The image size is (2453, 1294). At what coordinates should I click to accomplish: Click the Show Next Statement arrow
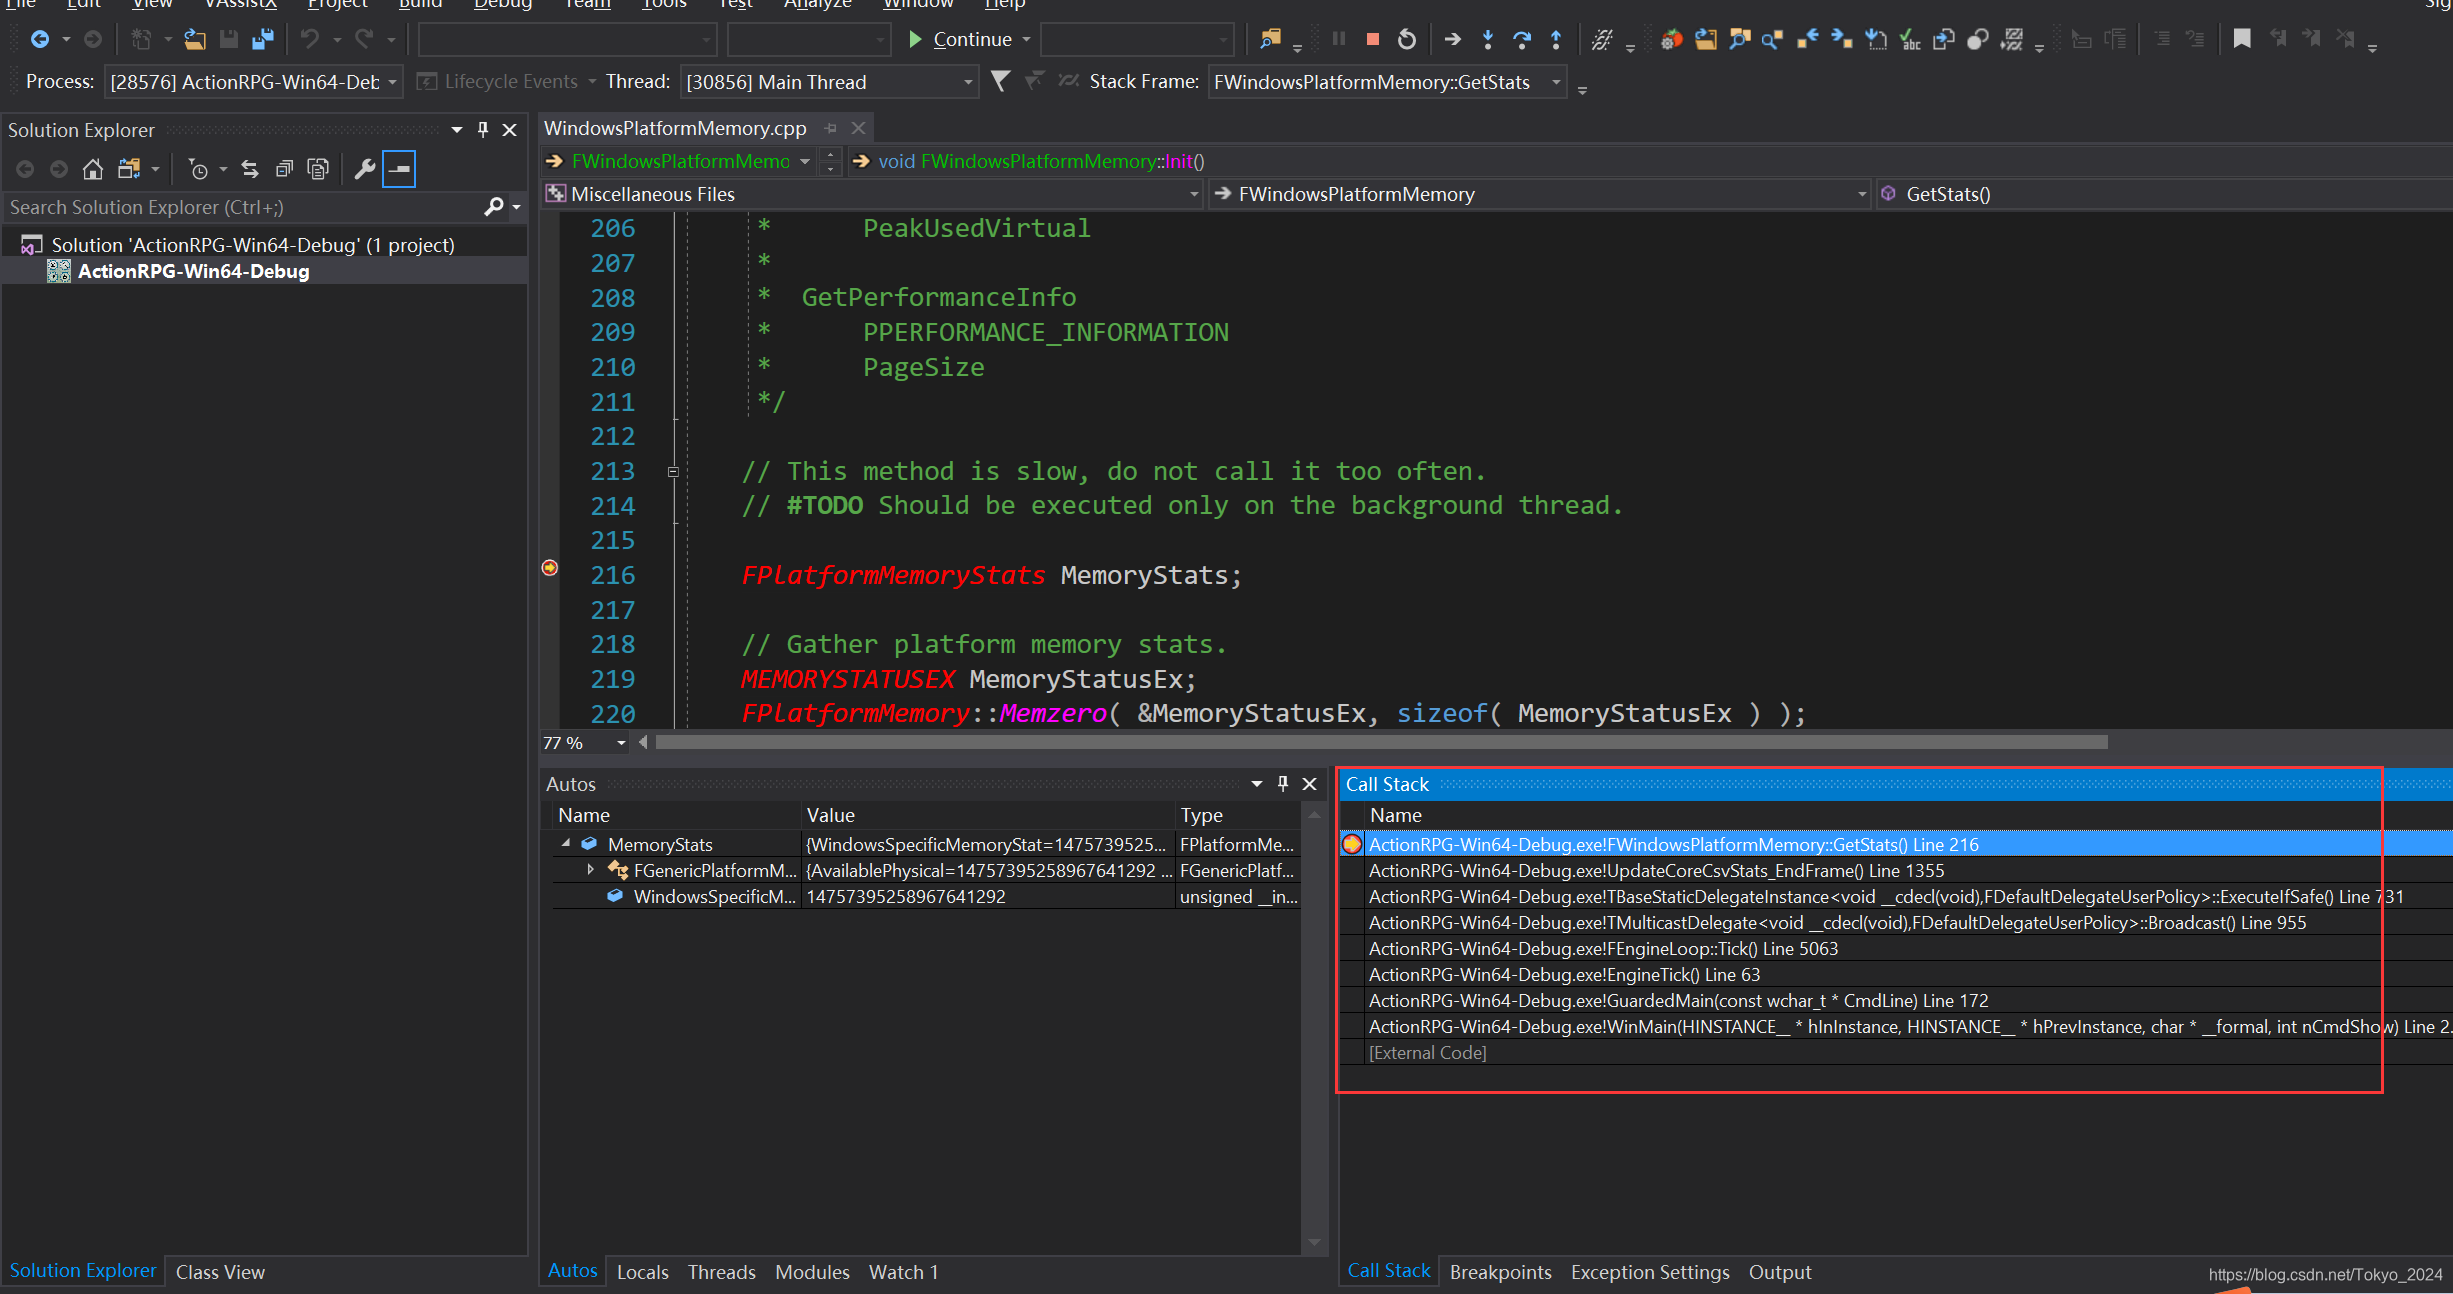click(1453, 39)
